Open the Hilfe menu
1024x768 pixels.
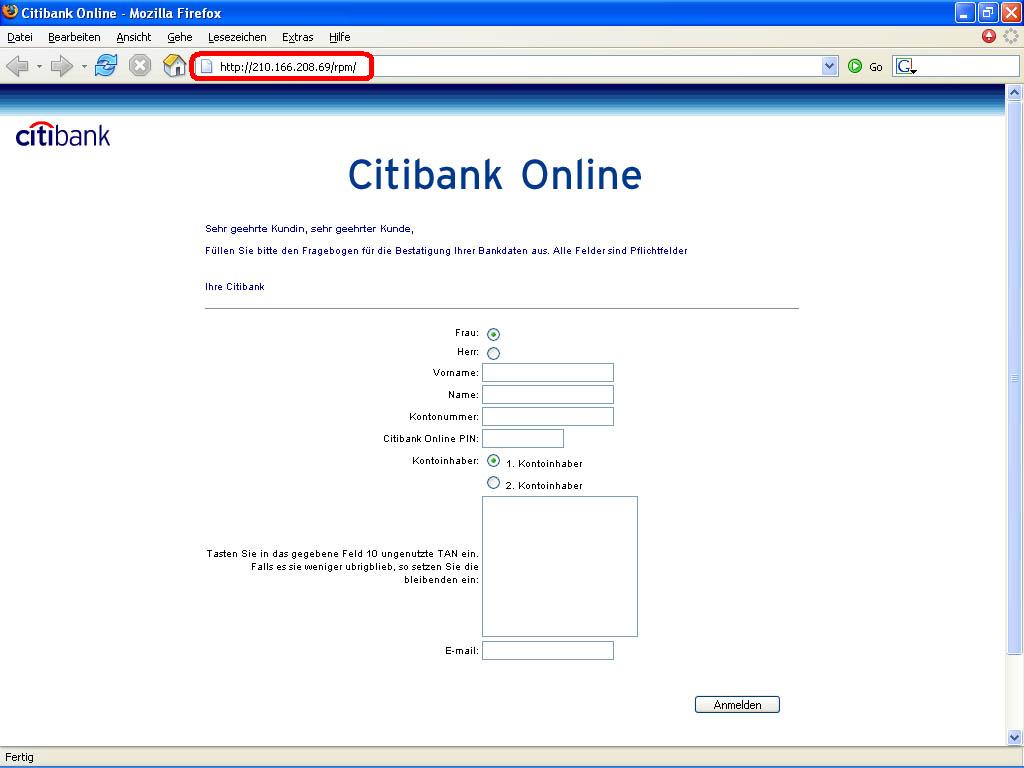coord(340,37)
